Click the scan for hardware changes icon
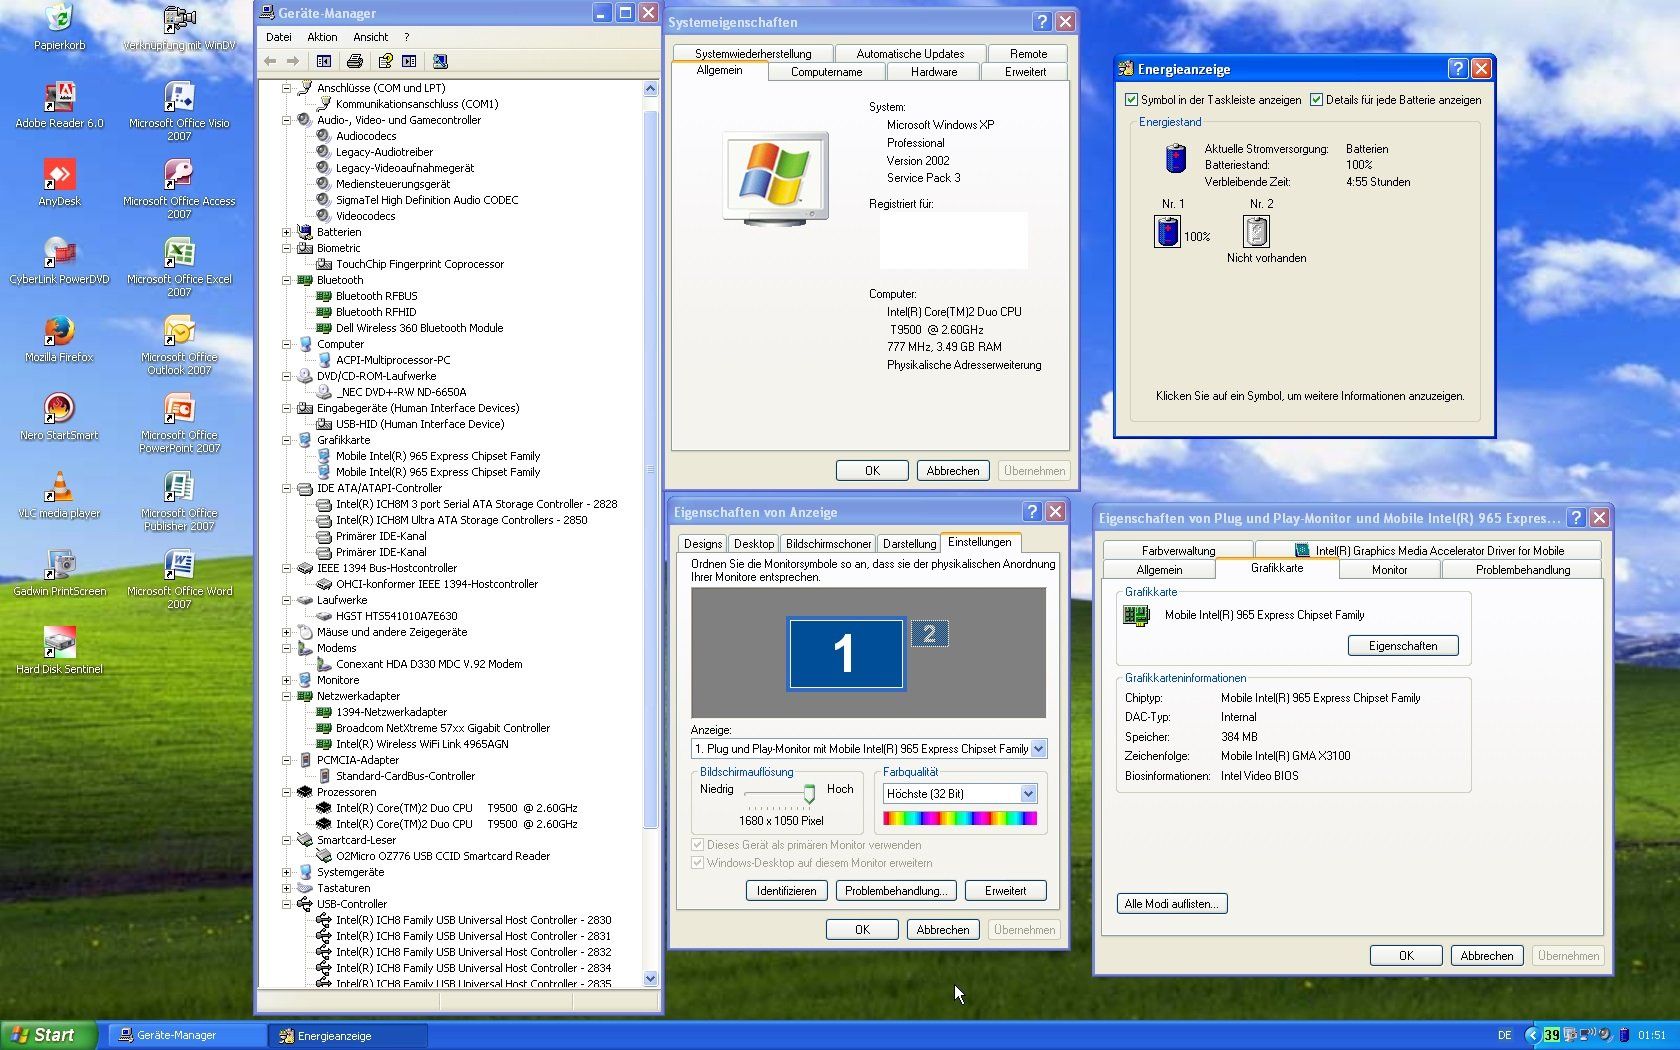 coord(440,62)
